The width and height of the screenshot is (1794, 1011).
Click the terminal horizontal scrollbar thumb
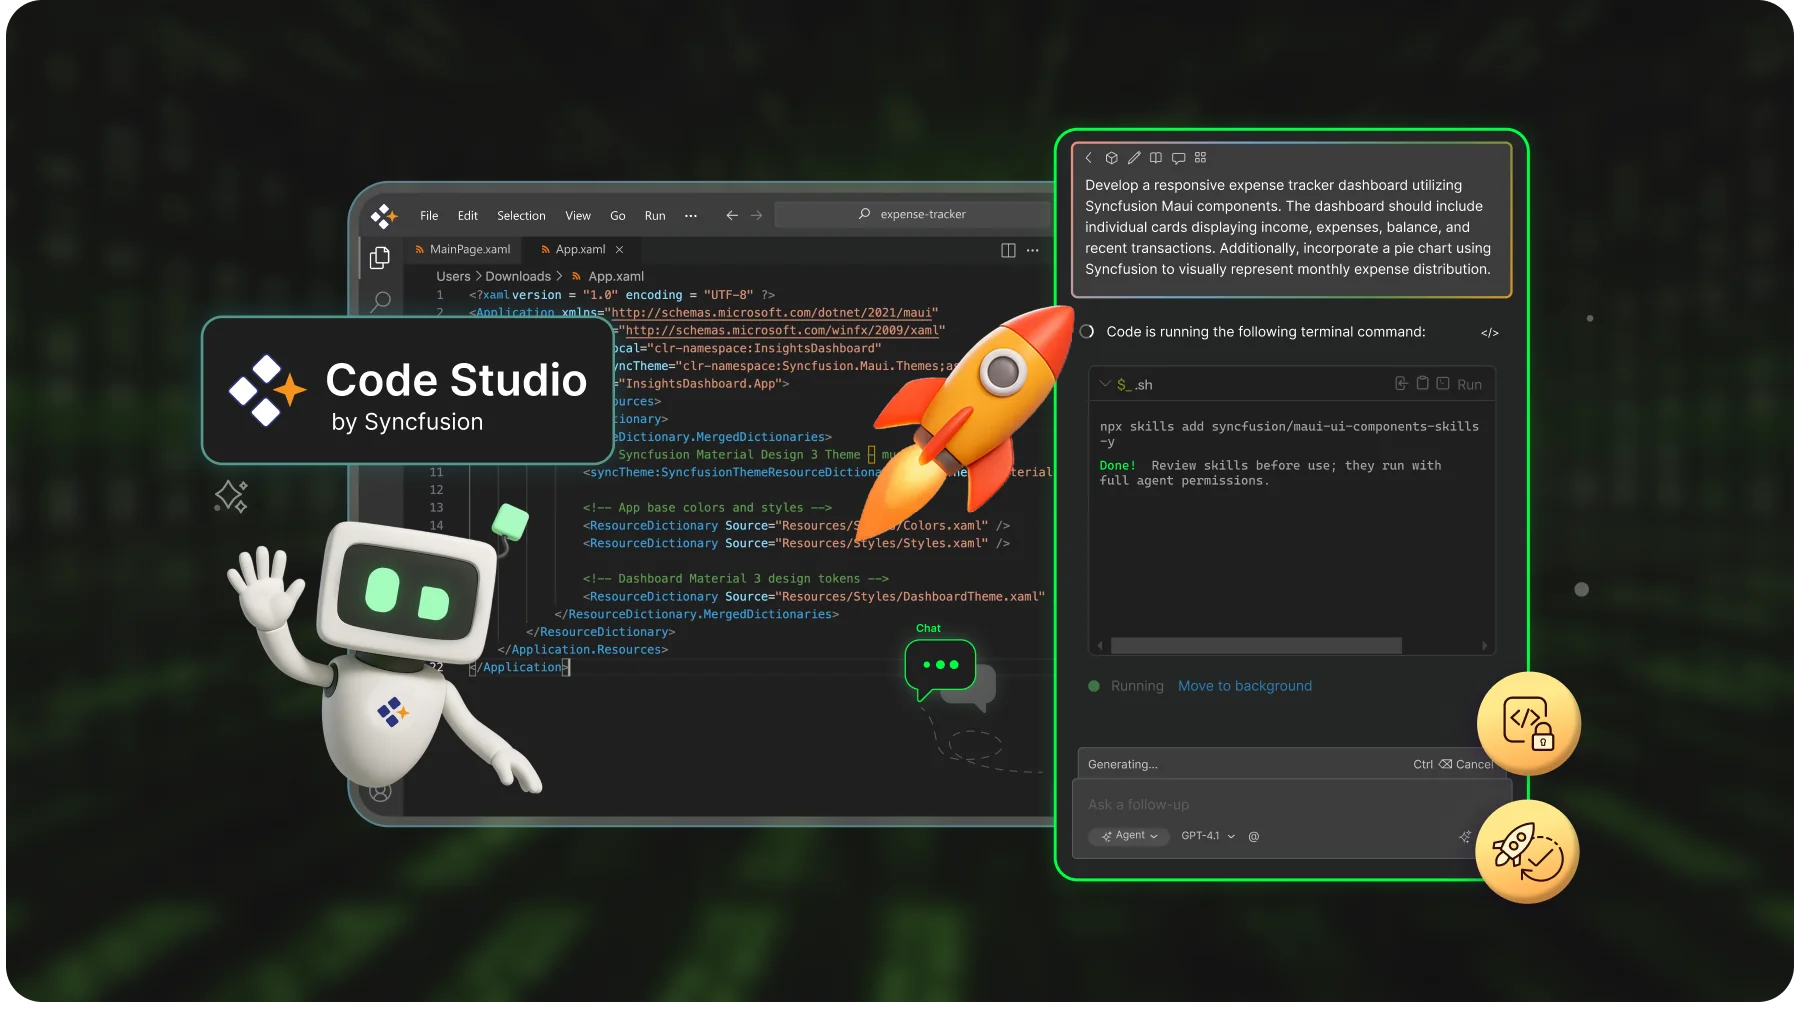(x=1256, y=646)
